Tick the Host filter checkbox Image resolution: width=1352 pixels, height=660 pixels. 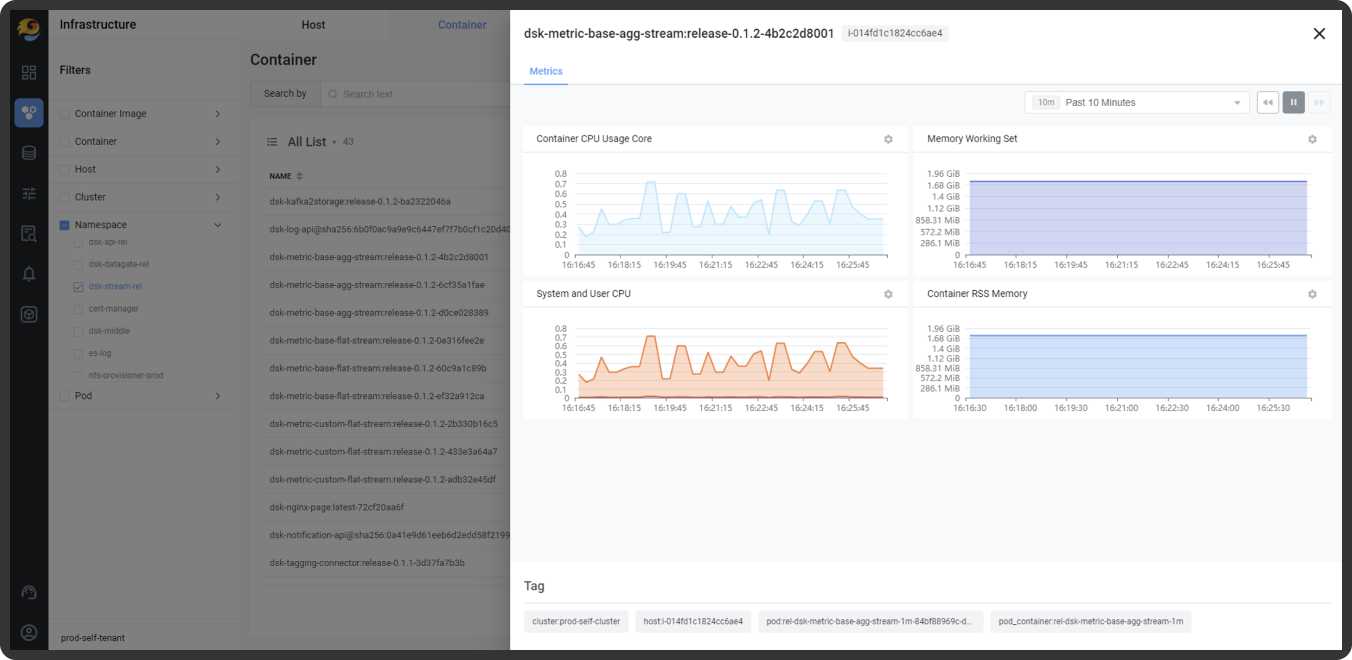click(65, 169)
